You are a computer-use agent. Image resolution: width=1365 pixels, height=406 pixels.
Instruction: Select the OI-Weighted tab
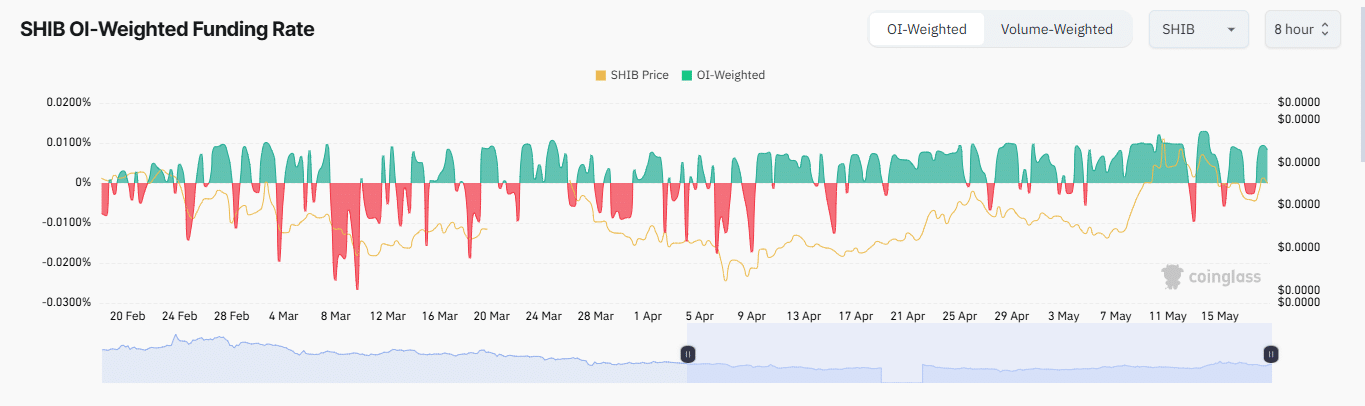[926, 29]
